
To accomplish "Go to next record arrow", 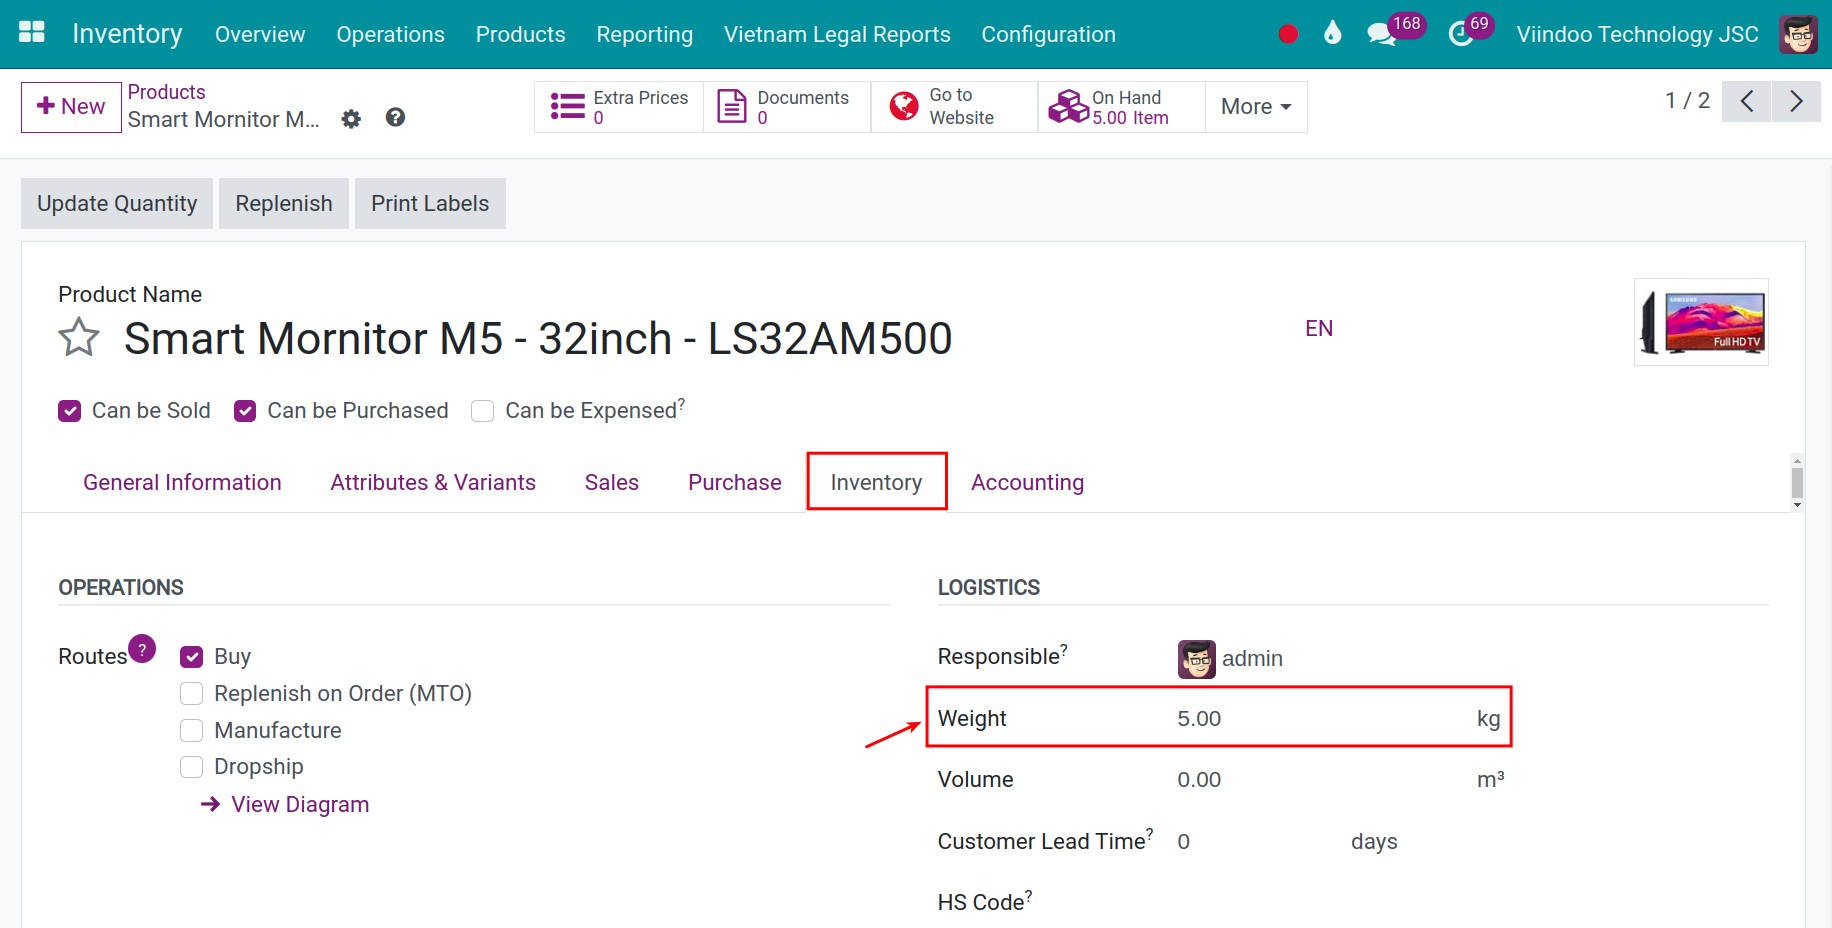I will pos(1796,102).
